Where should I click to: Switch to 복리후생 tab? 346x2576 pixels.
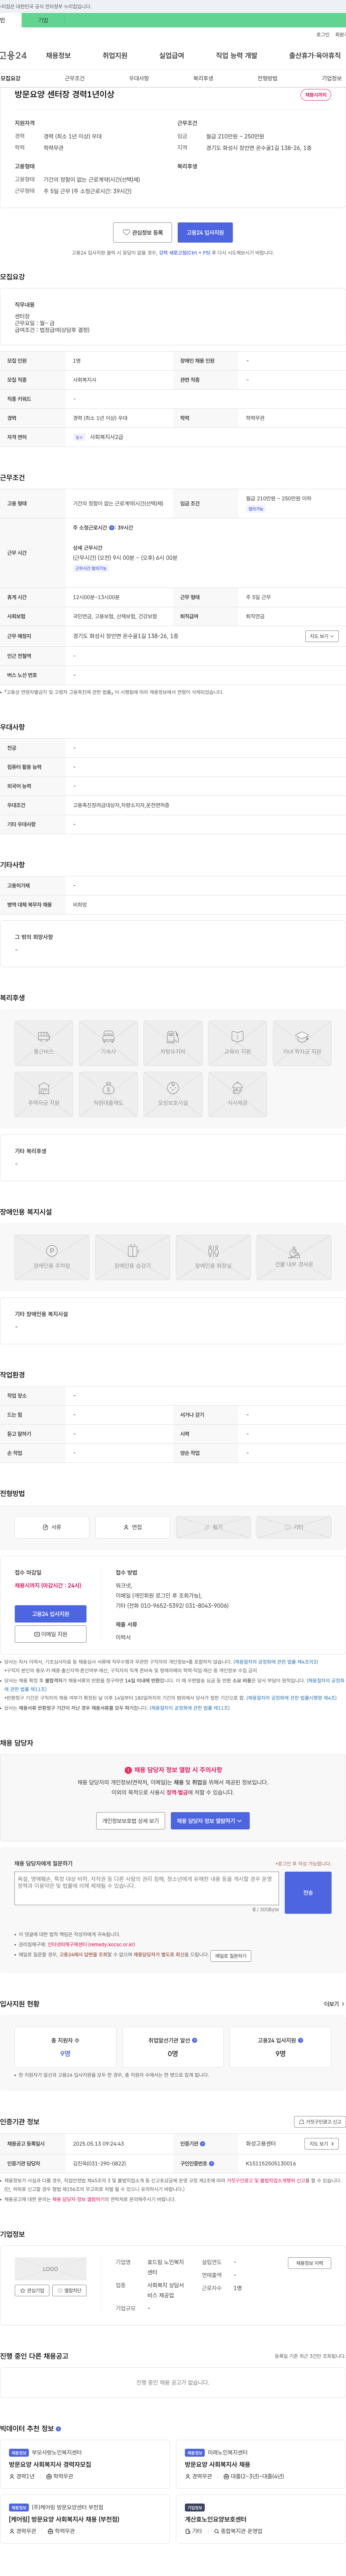click(x=203, y=78)
